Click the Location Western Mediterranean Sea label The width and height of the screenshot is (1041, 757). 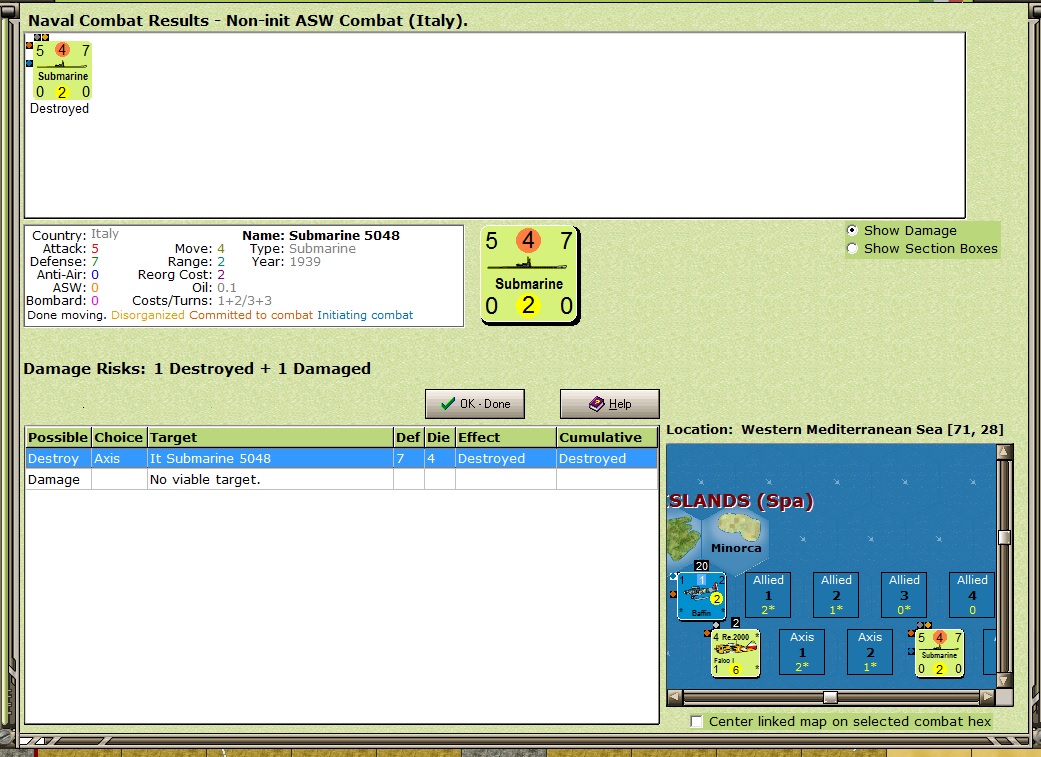tap(835, 430)
